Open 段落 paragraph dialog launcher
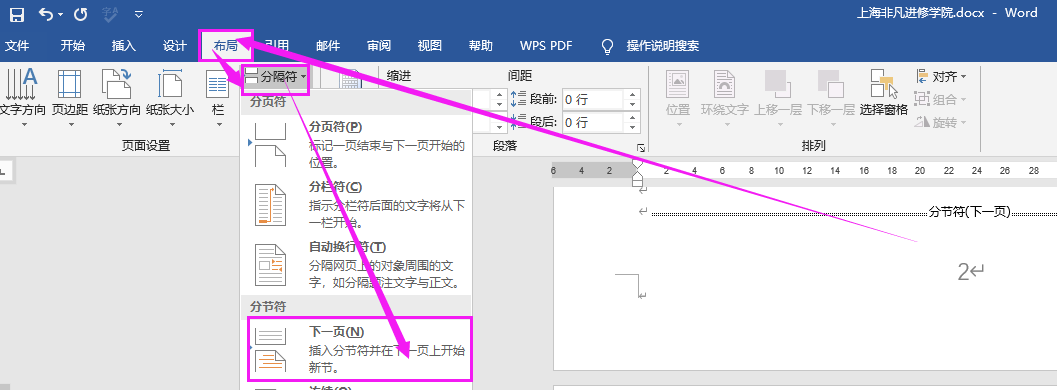Image resolution: width=1057 pixels, height=390 pixels. [x=640, y=148]
